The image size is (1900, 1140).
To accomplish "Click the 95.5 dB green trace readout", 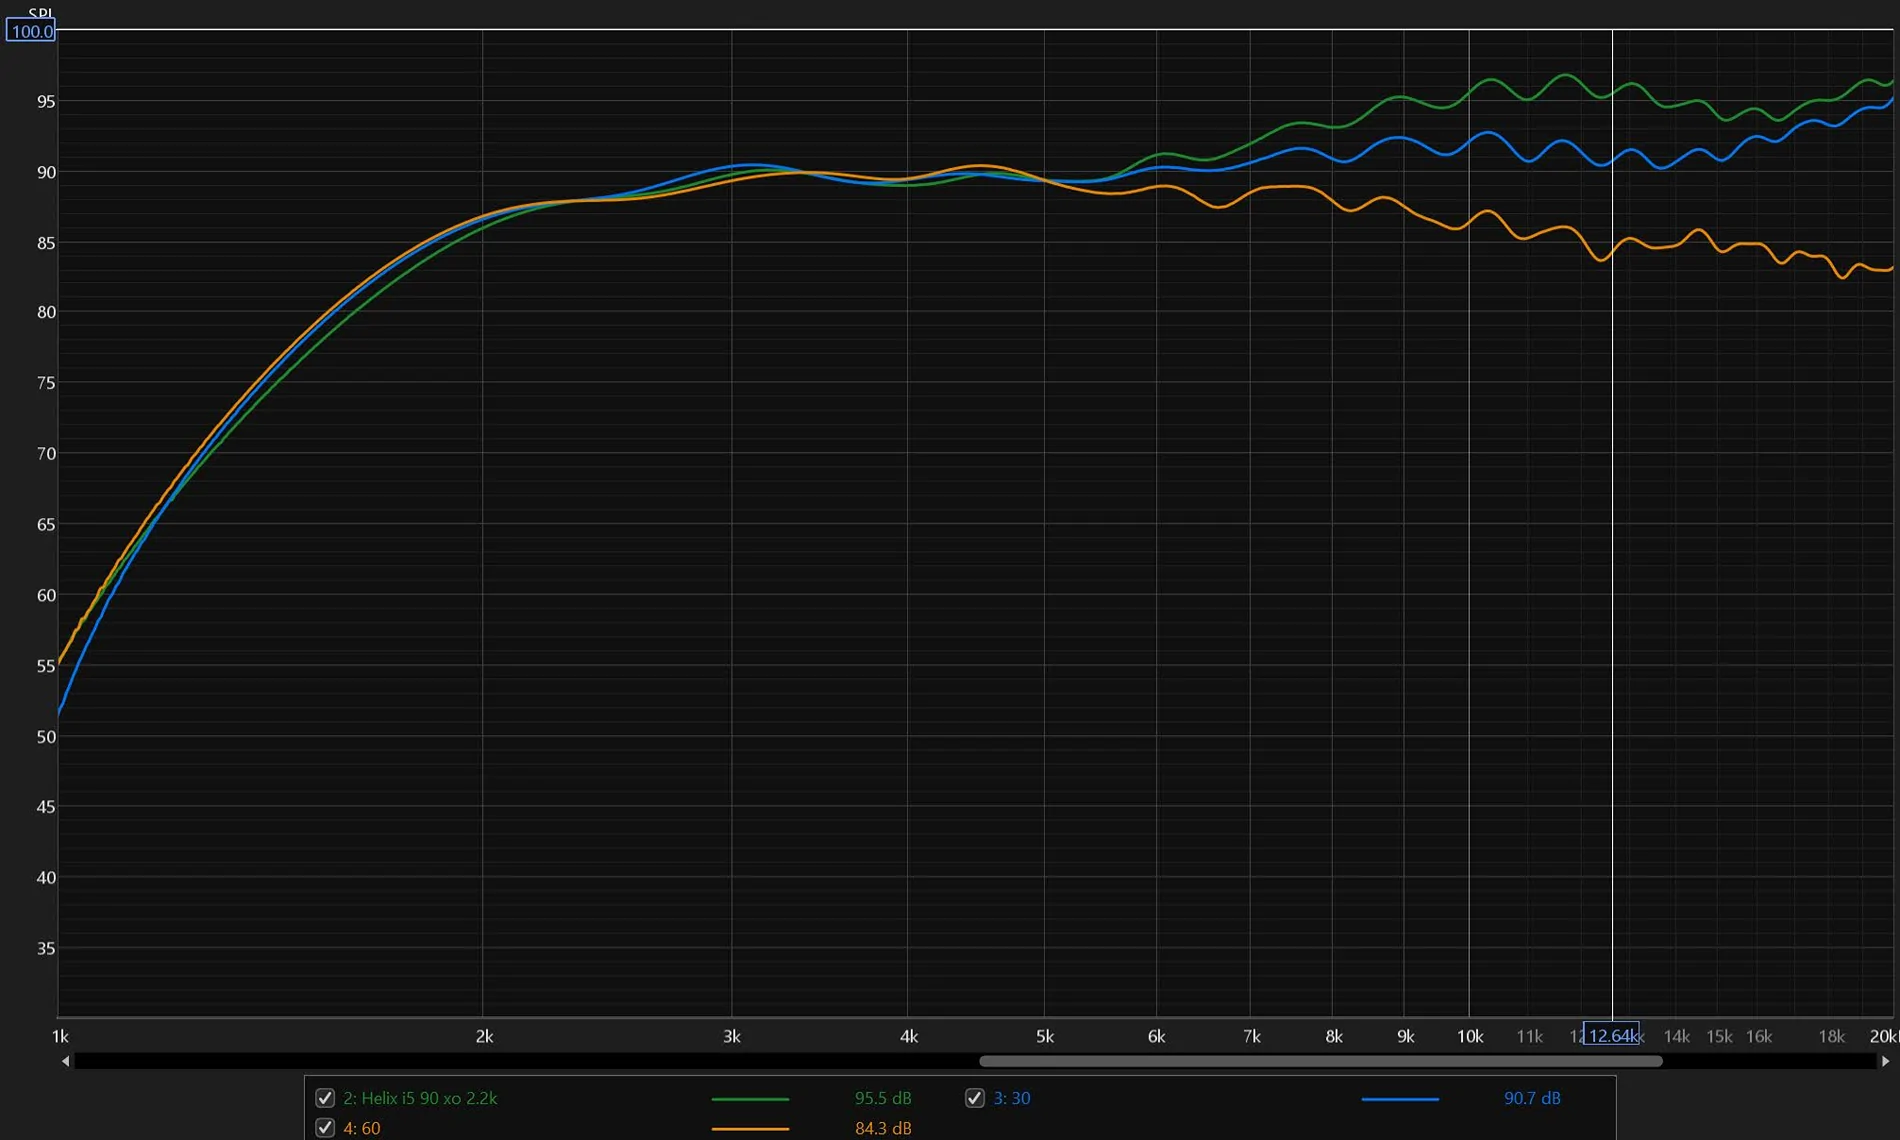I will point(883,1098).
